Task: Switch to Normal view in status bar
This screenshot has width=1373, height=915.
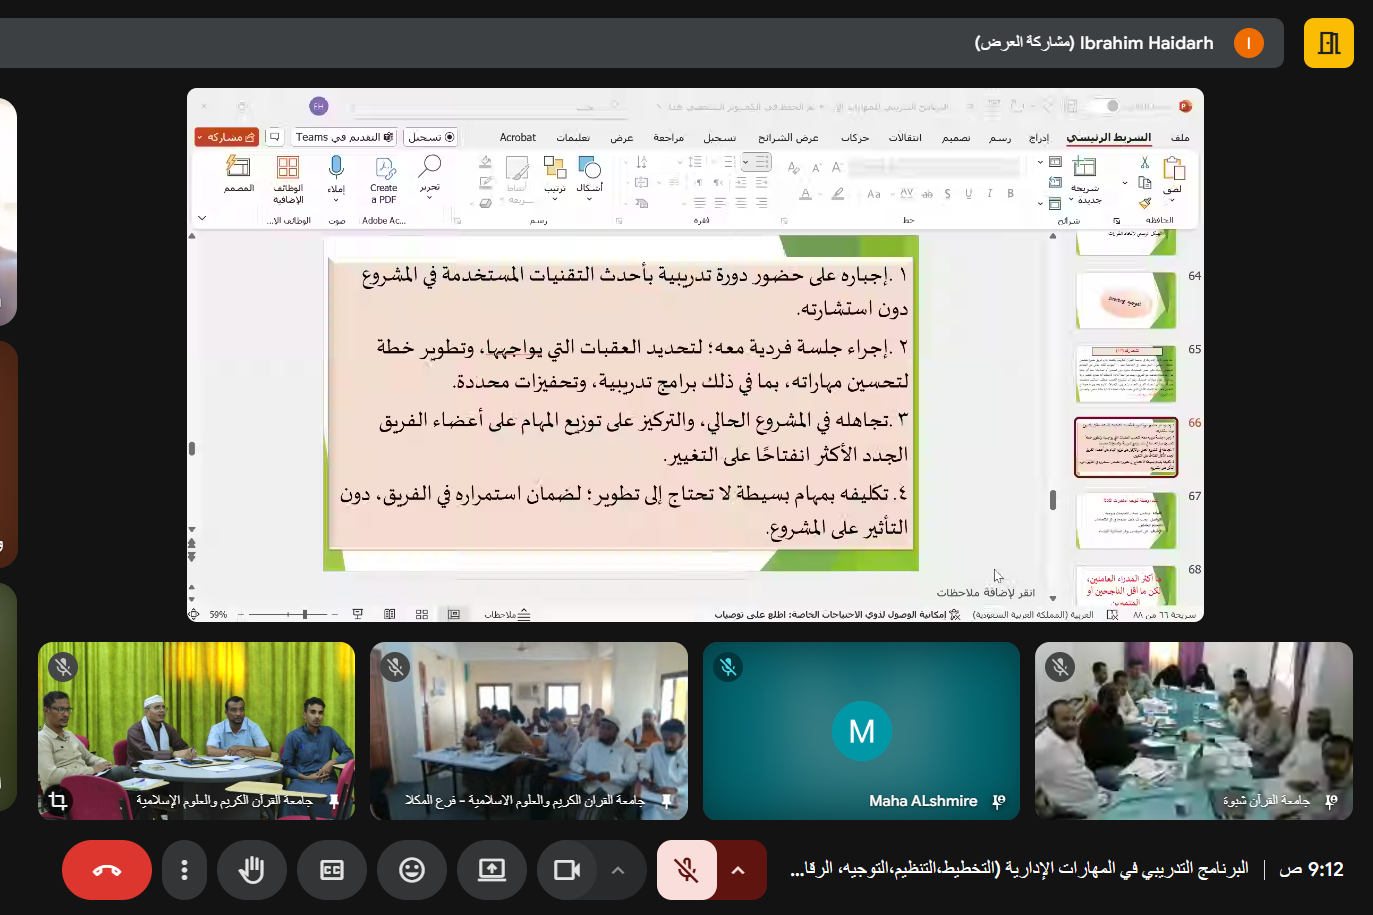Action: point(454,614)
